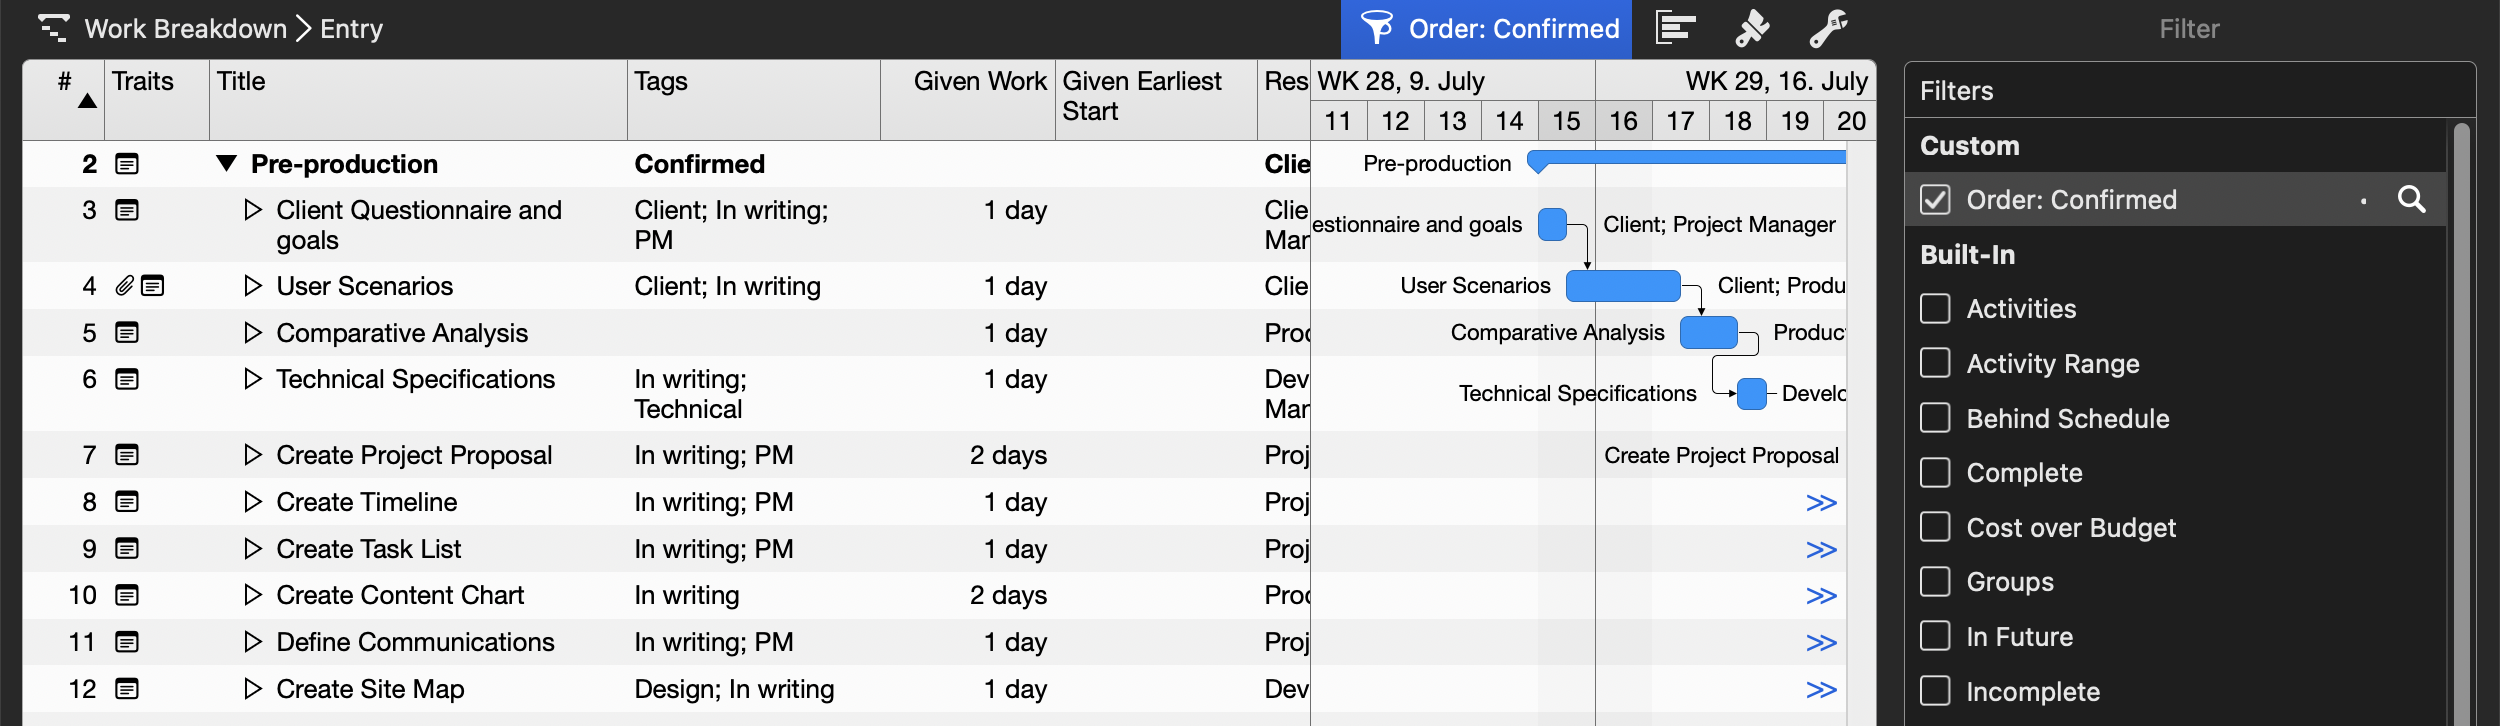Uncheck the Order: Confirmed filter checkbox
This screenshot has height=726, width=2500.
pos(1935,200)
